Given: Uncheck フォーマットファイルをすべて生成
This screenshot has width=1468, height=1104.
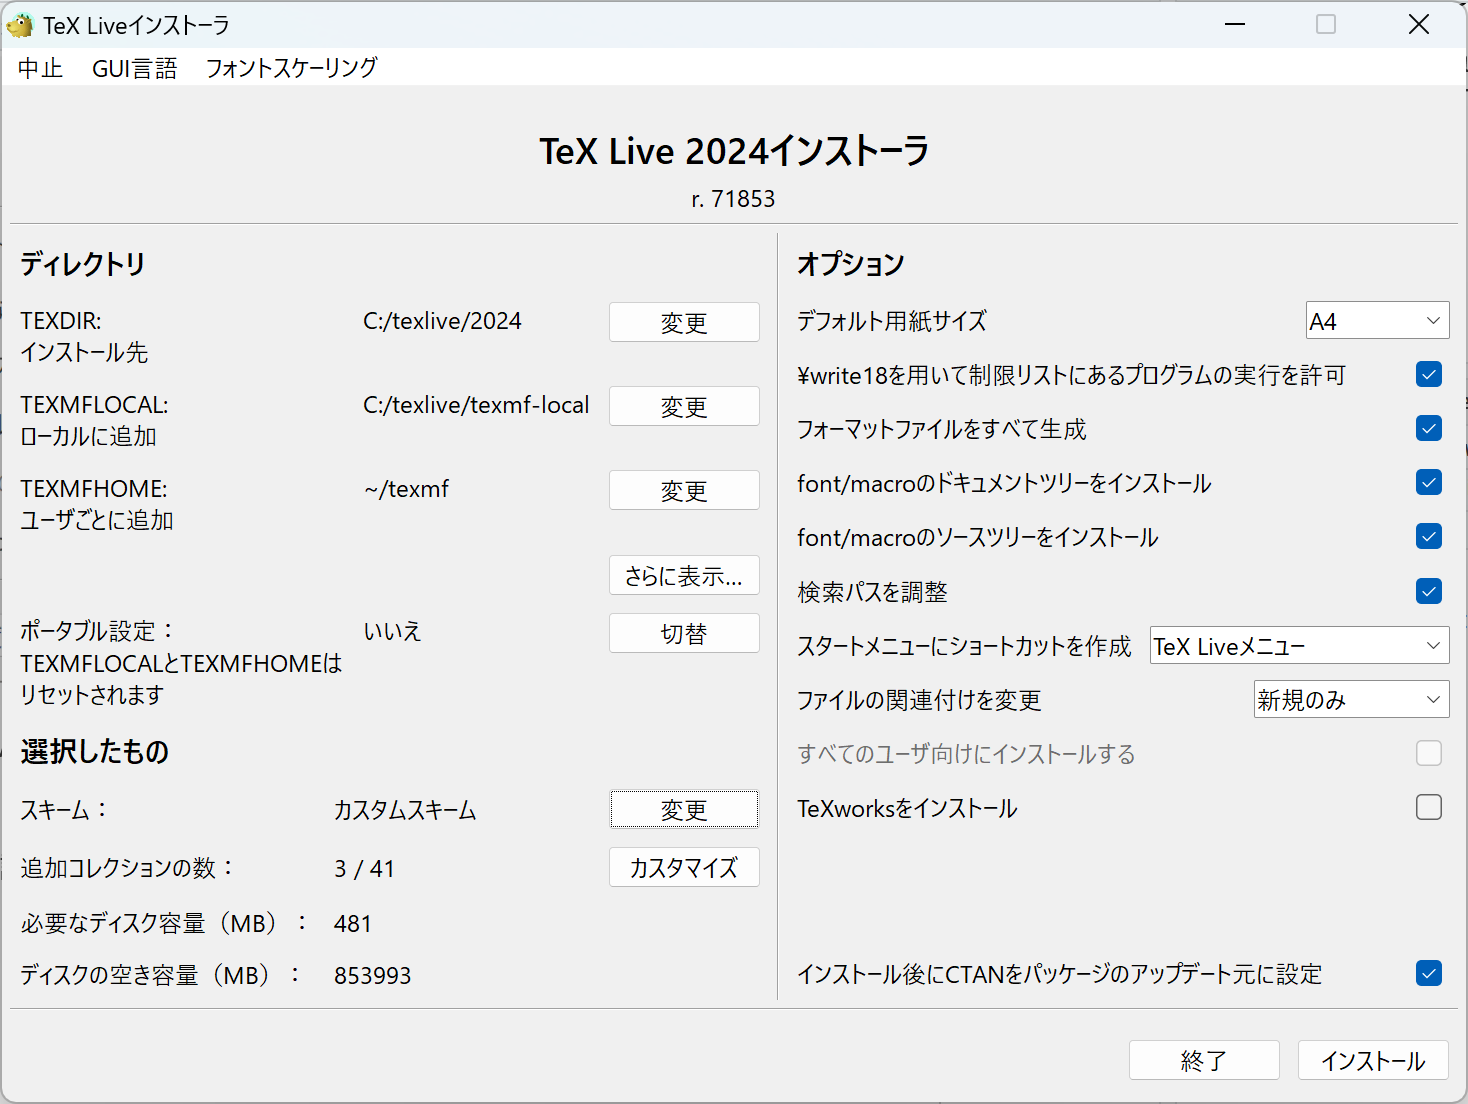Looking at the screenshot, I should coord(1429,429).
